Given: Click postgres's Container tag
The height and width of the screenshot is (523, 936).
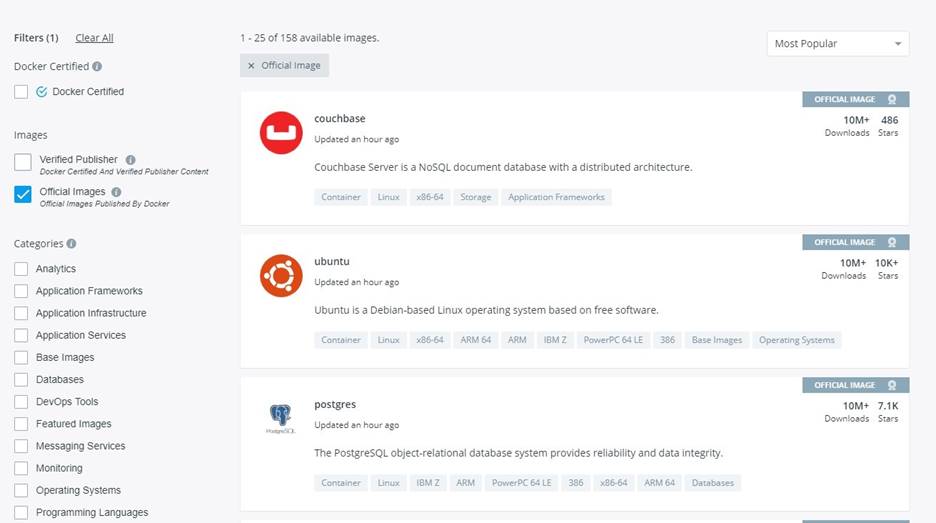Looking at the screenshot, I should [x=341, y=482].
